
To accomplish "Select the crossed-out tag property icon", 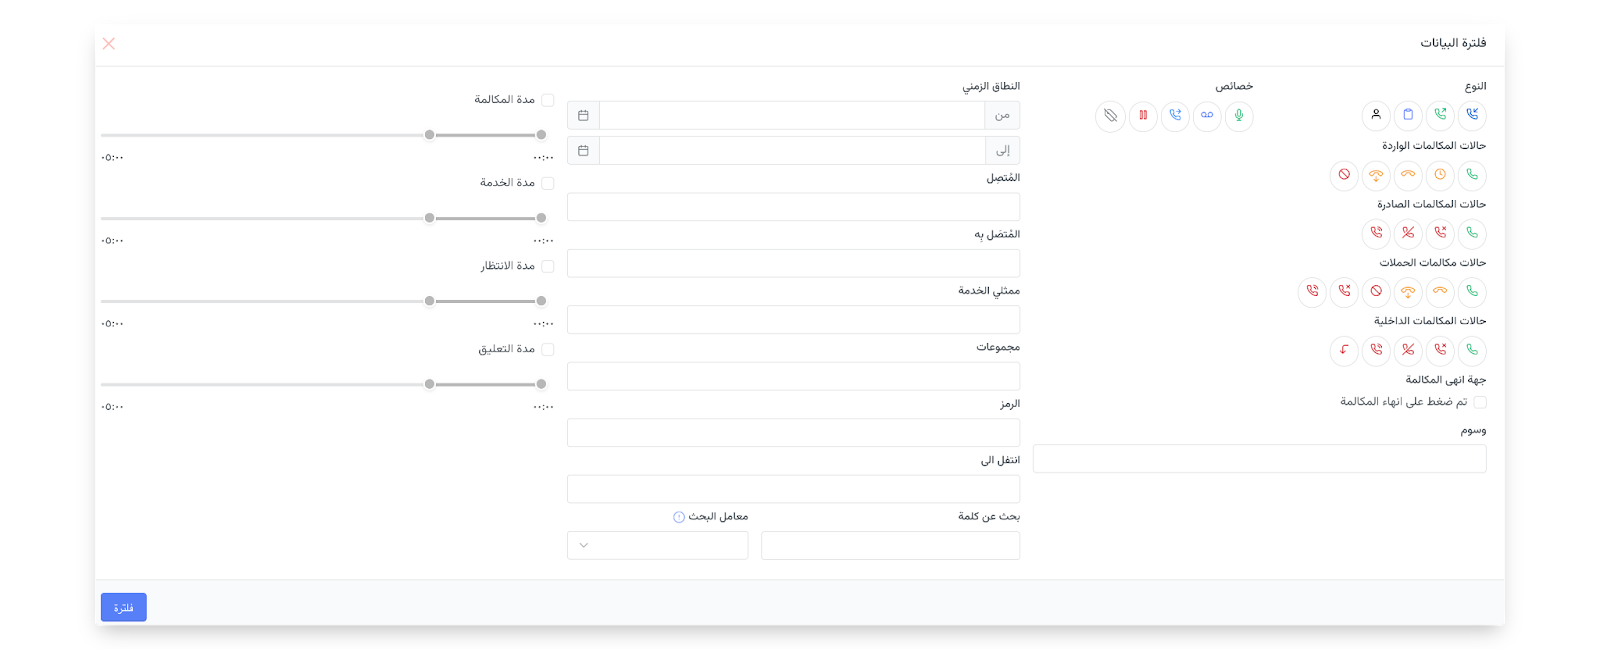I will point(1110,115).
